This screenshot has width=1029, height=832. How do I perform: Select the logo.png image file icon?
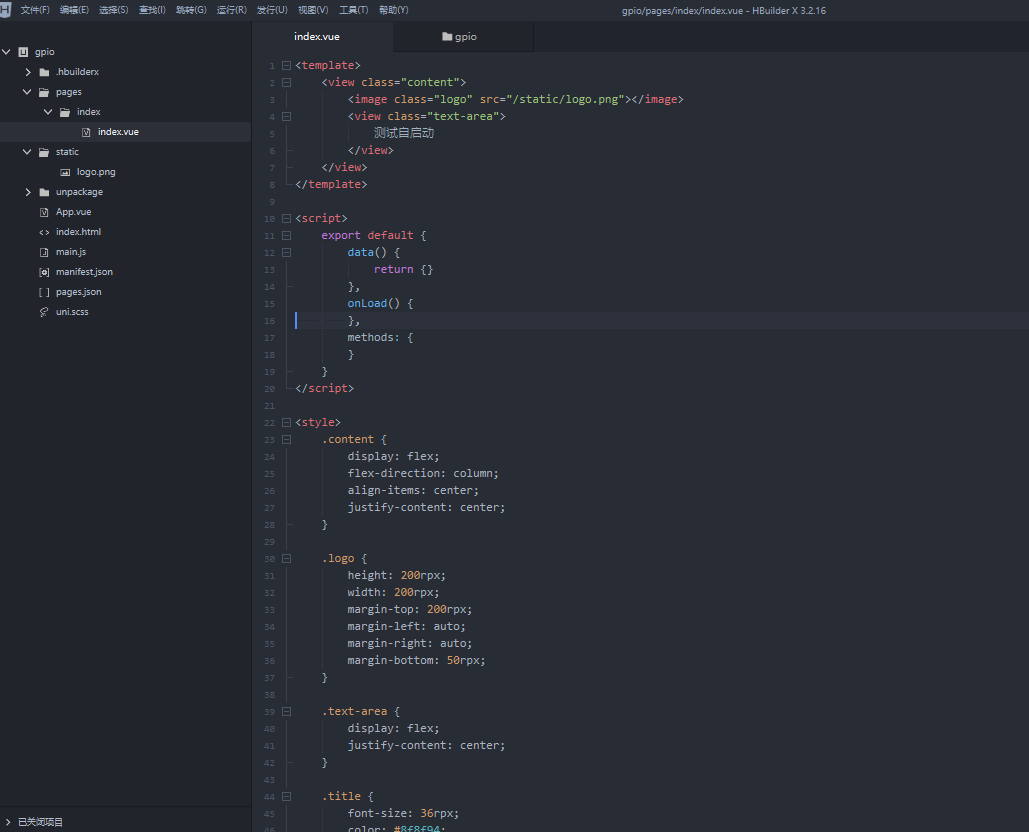[65, 172]
